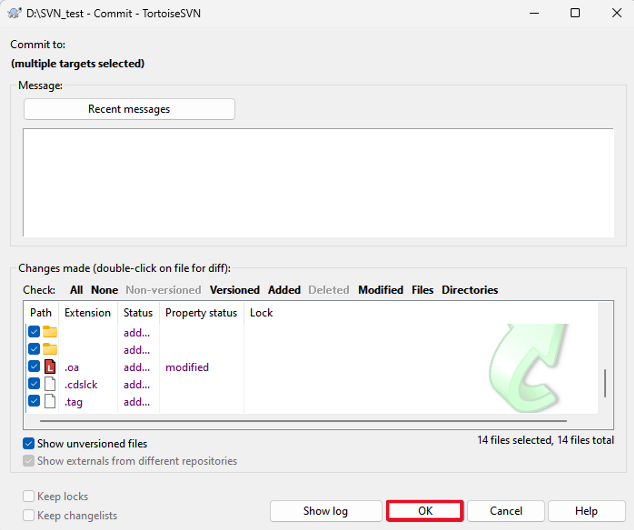The height and width of the screenshot is (530, 634).
Task: Click the file list horizontal scrollbar
Action: [x=303, y=421]
